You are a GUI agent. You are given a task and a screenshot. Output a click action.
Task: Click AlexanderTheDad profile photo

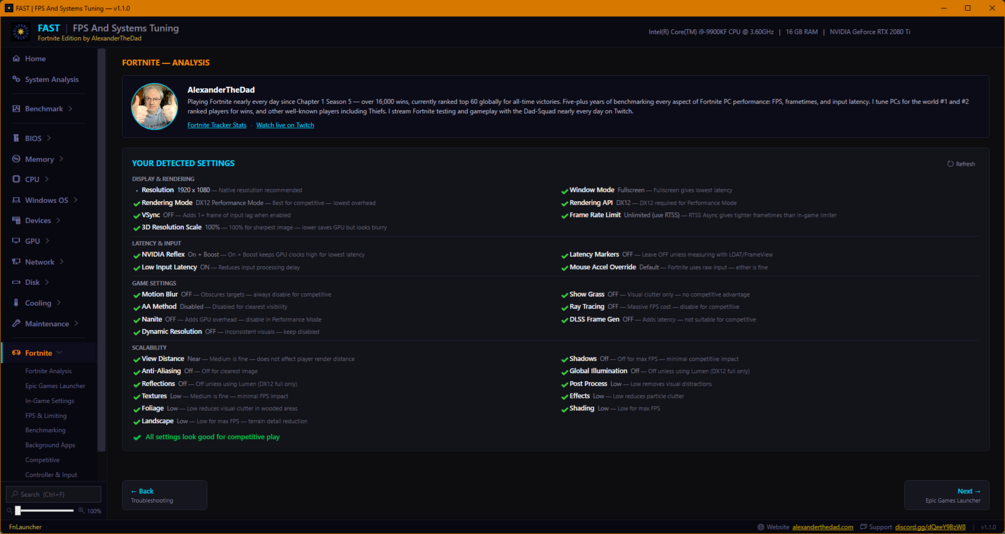point(154,106)
